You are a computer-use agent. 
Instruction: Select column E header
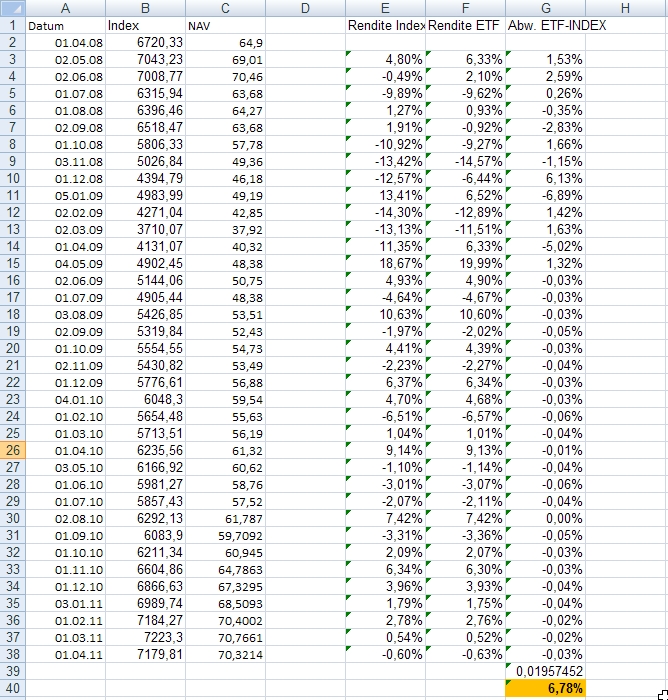point(385,8)
